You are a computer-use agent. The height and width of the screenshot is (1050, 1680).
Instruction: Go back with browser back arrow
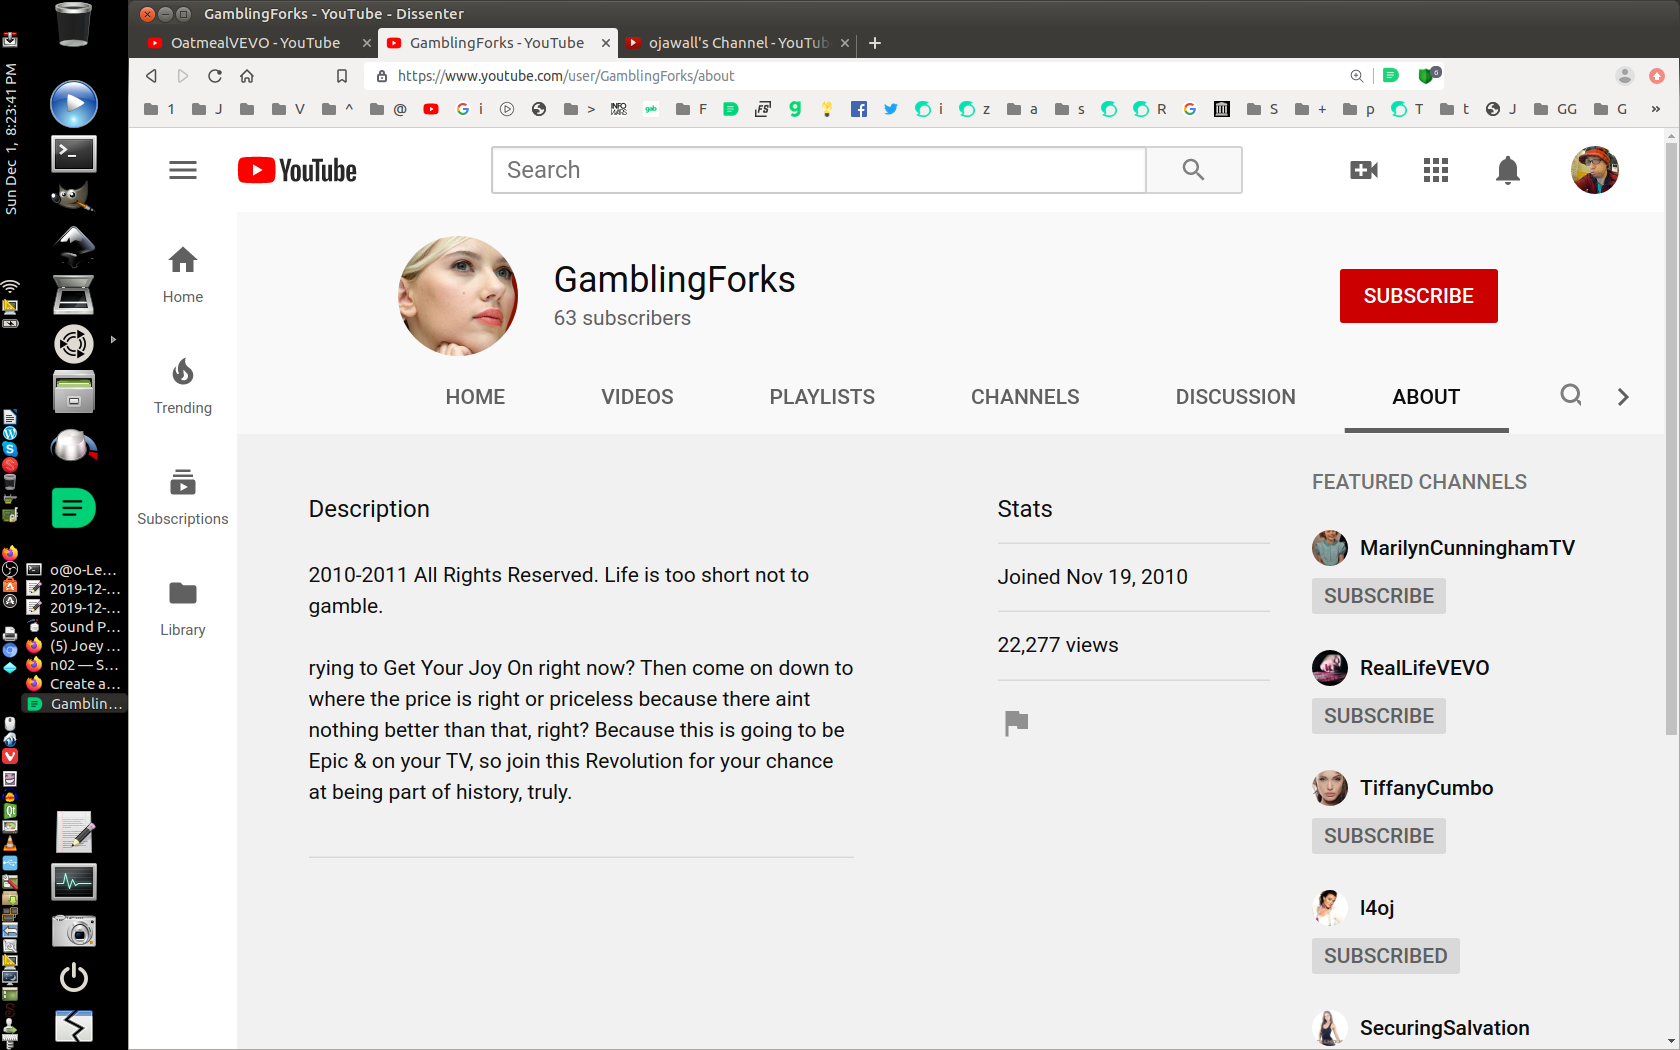[151, 76]
